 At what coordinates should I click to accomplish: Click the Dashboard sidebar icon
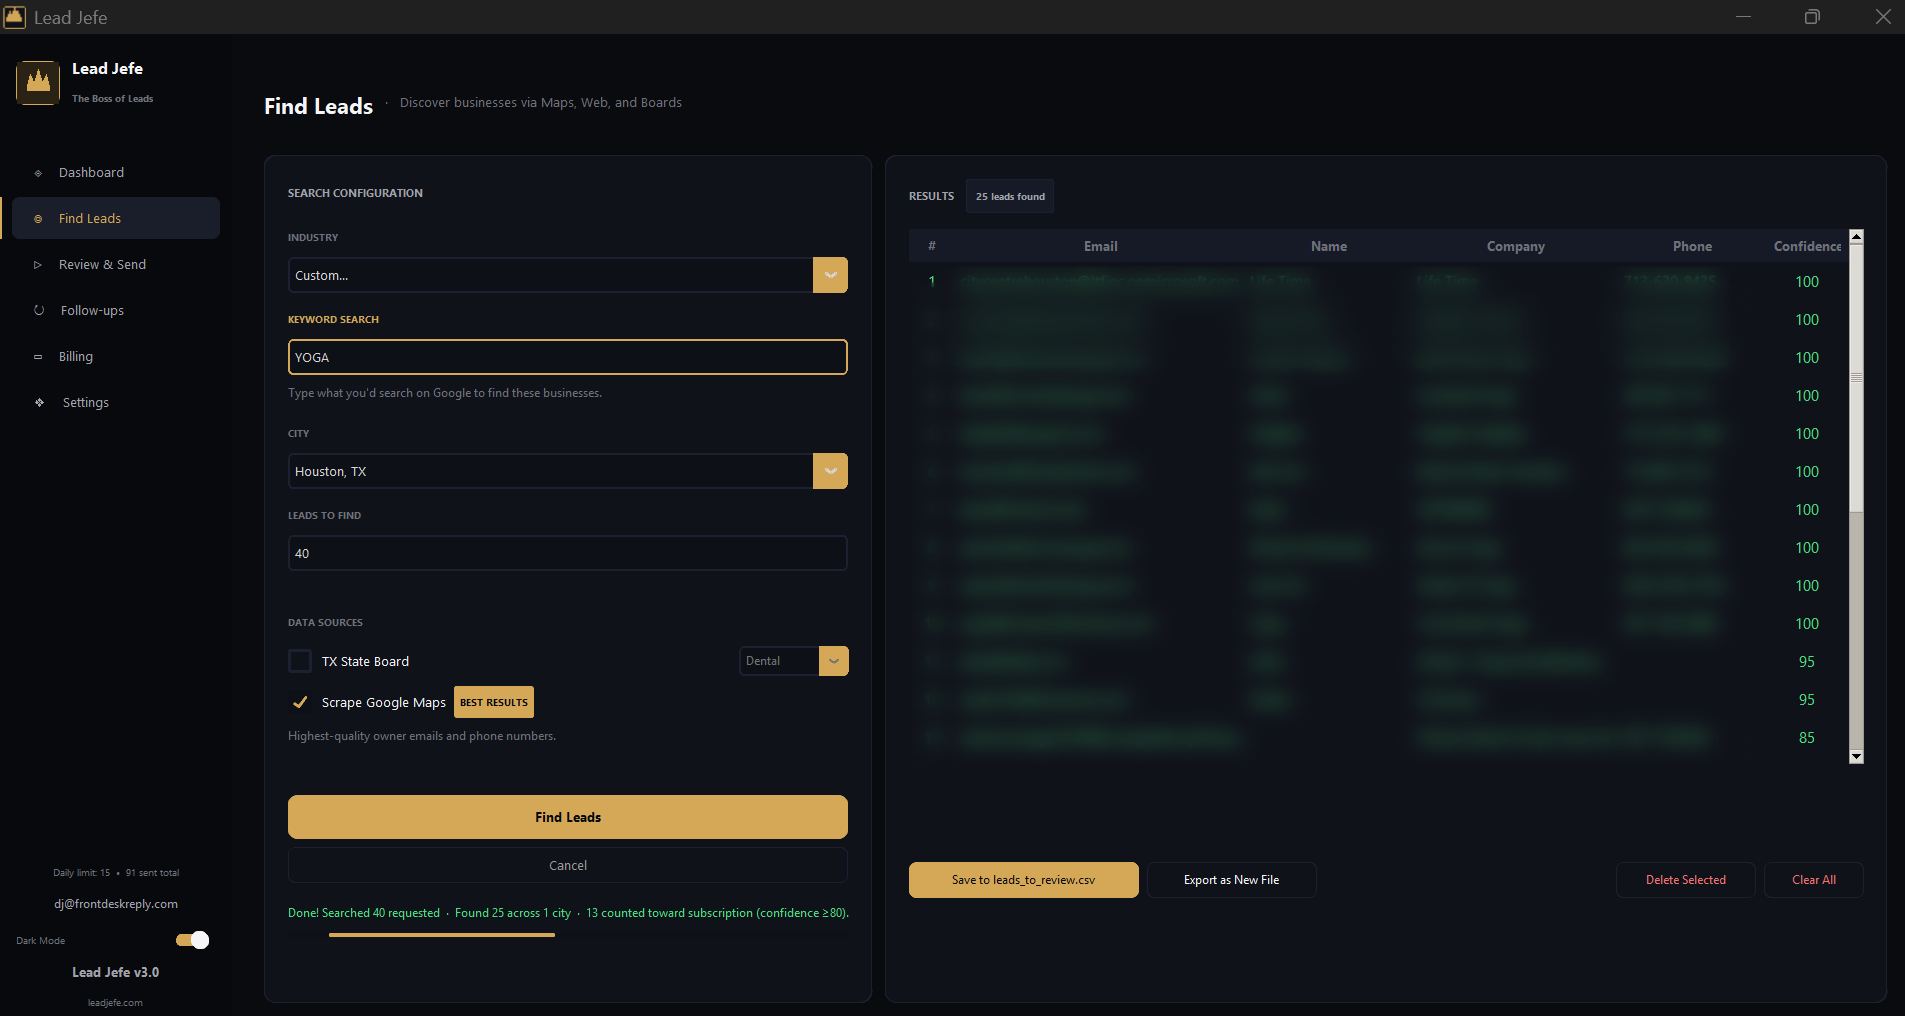click(x=38, y=173)
